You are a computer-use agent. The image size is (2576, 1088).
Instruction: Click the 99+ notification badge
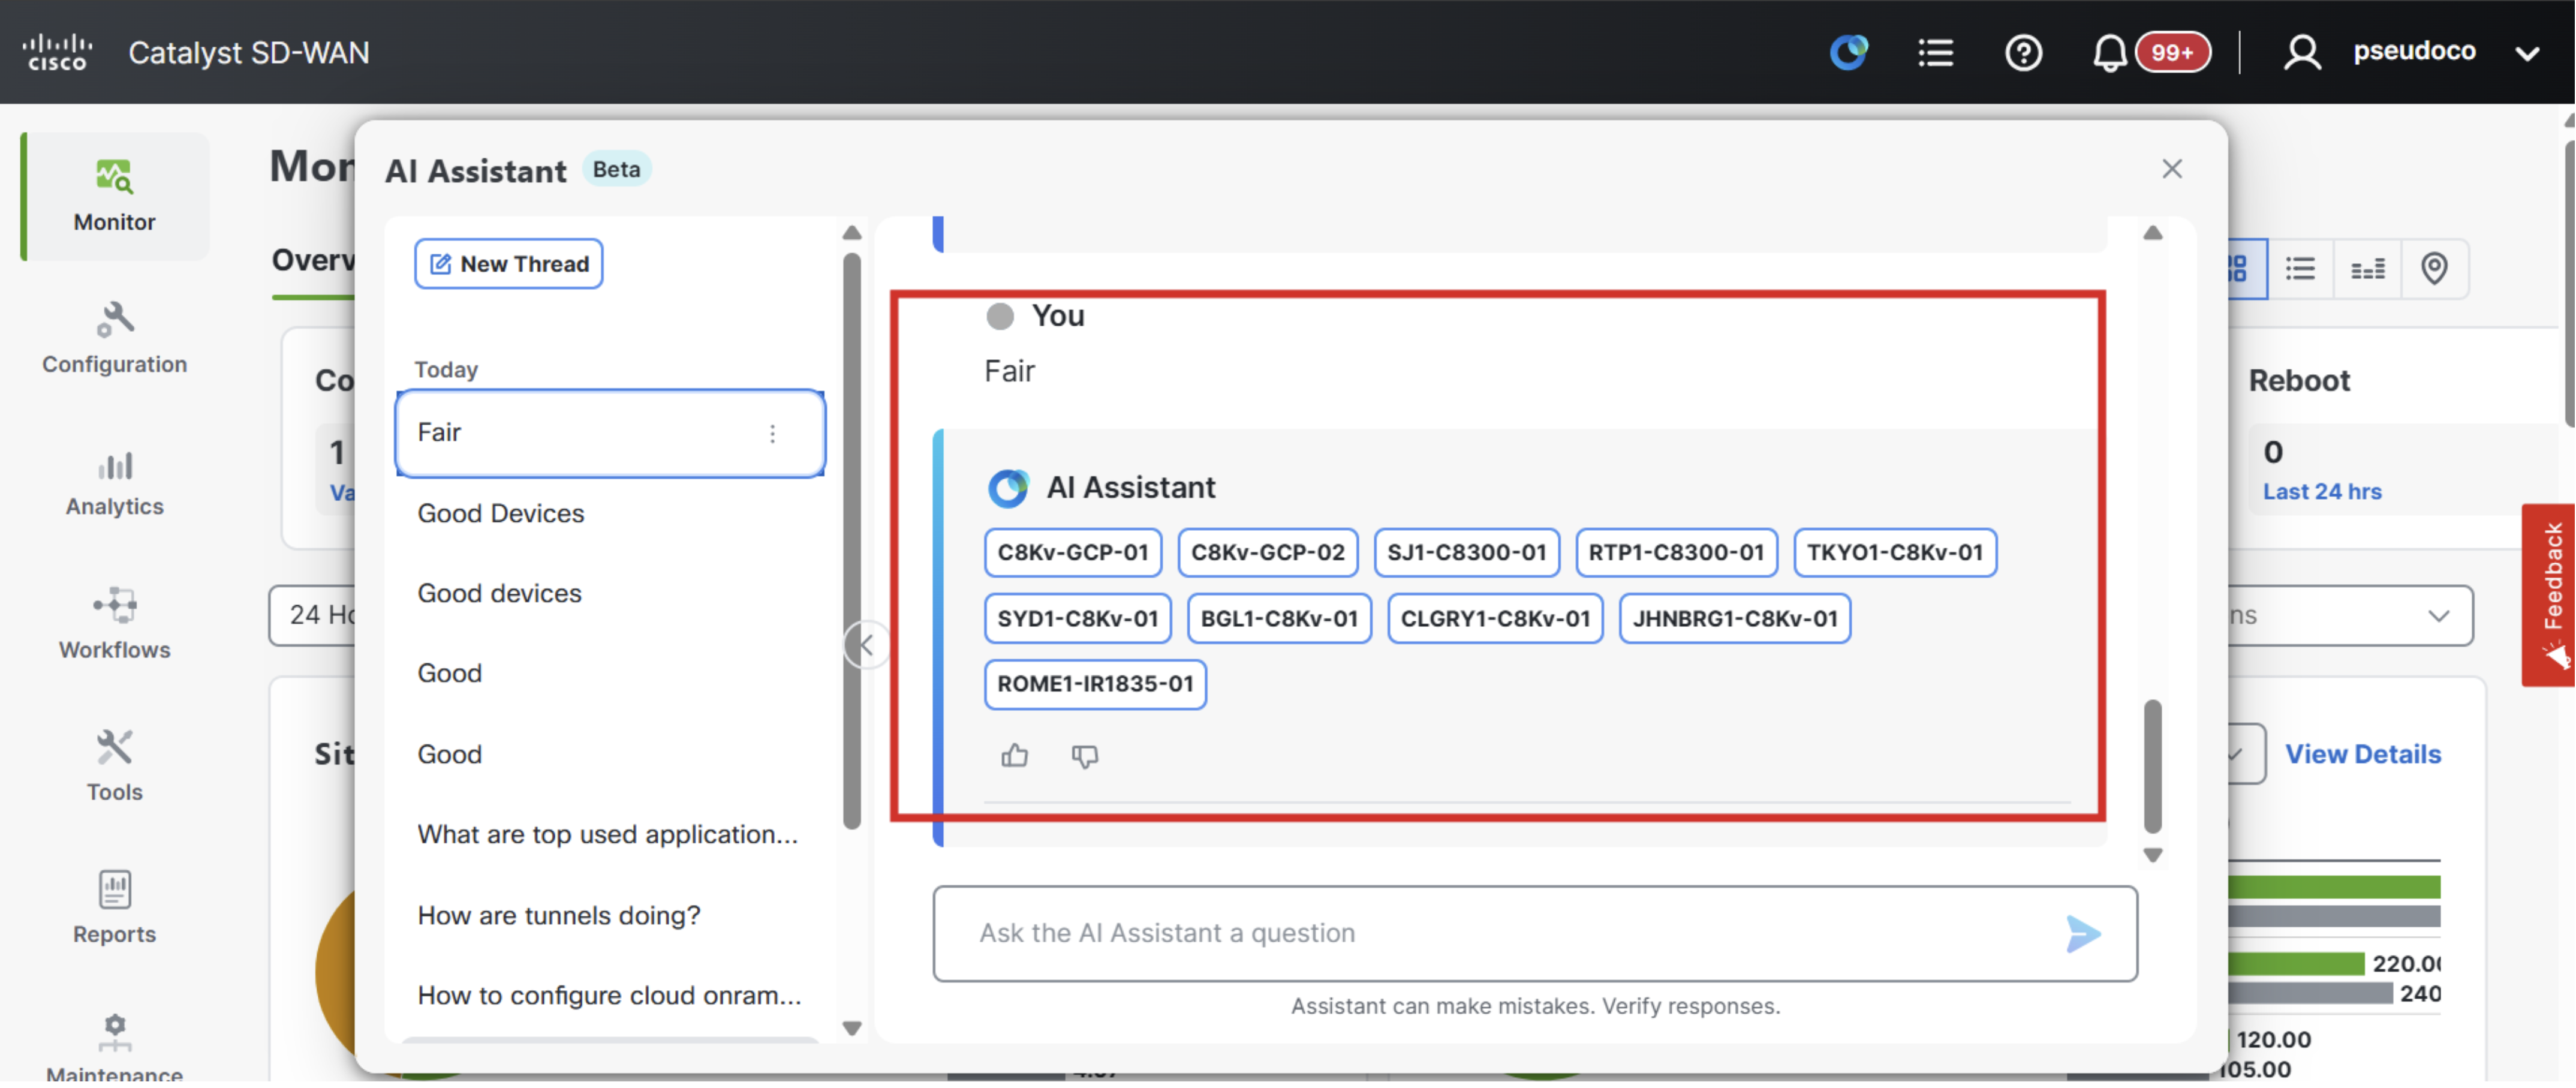point(2172,52)
